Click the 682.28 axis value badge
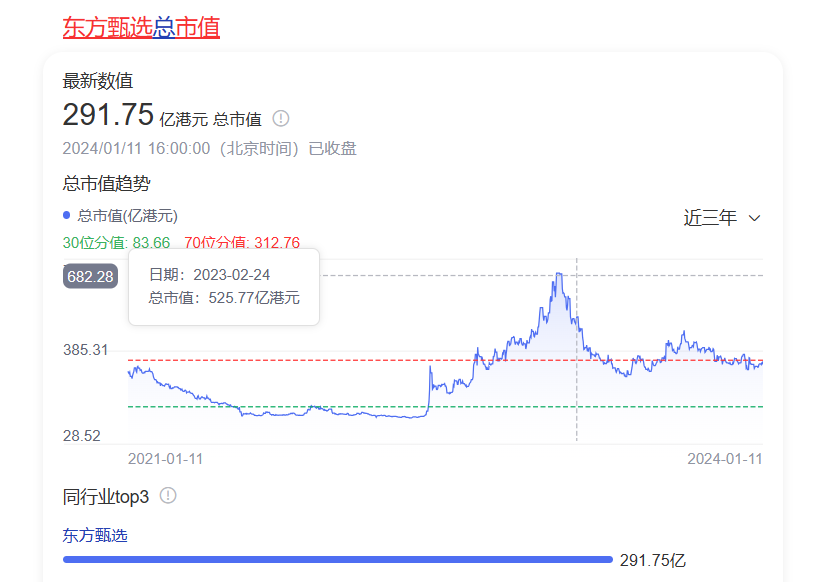Screen dimensions: 824x582 point(90,276)
